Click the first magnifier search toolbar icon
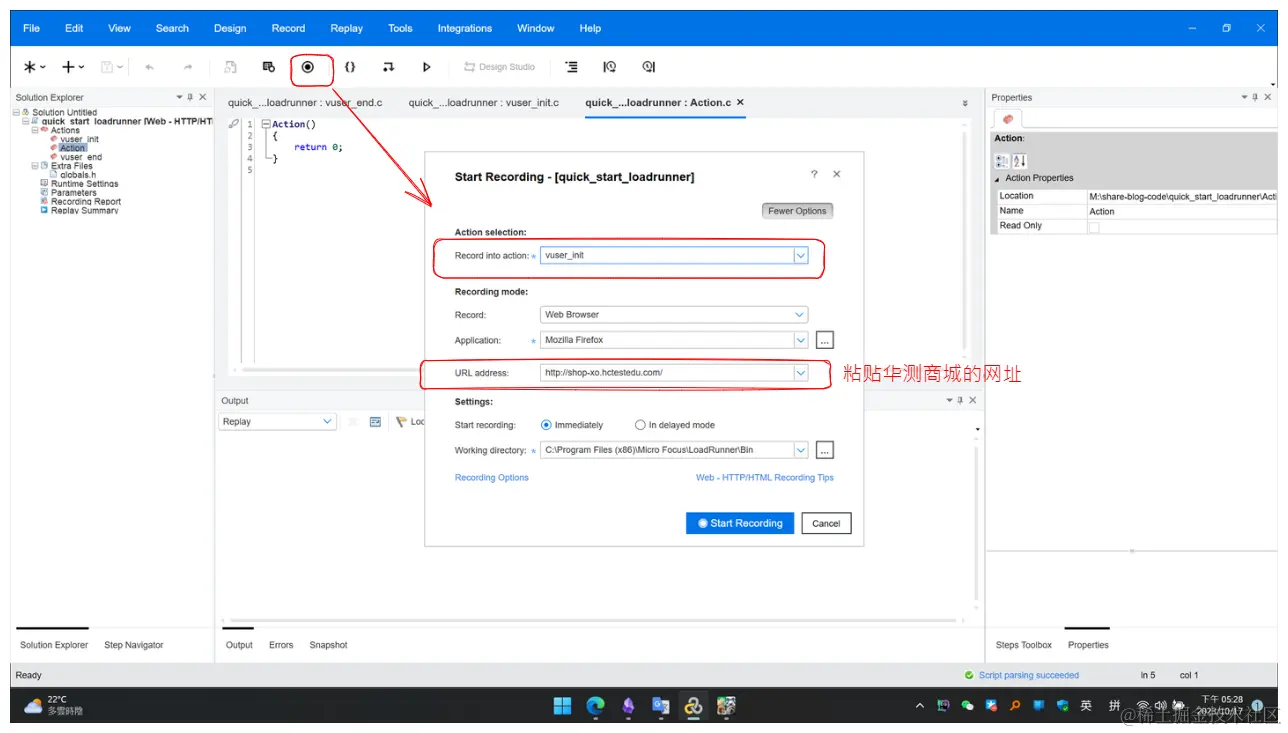The height and width of the screenshot is (733, 1288). 609,67
